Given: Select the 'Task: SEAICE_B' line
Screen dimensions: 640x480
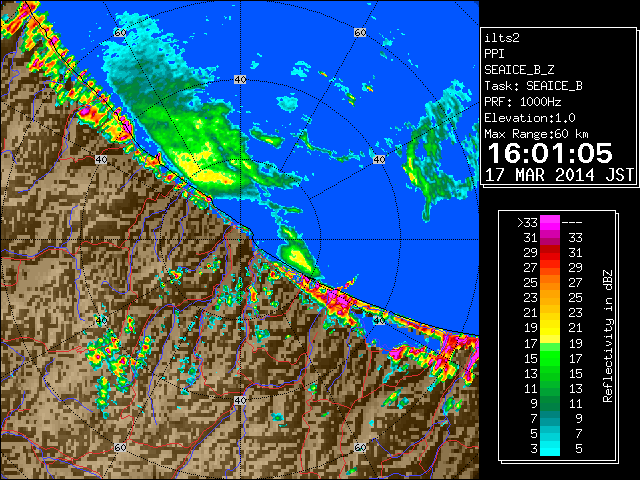Looking at the screenshot, I should (533, 86).
